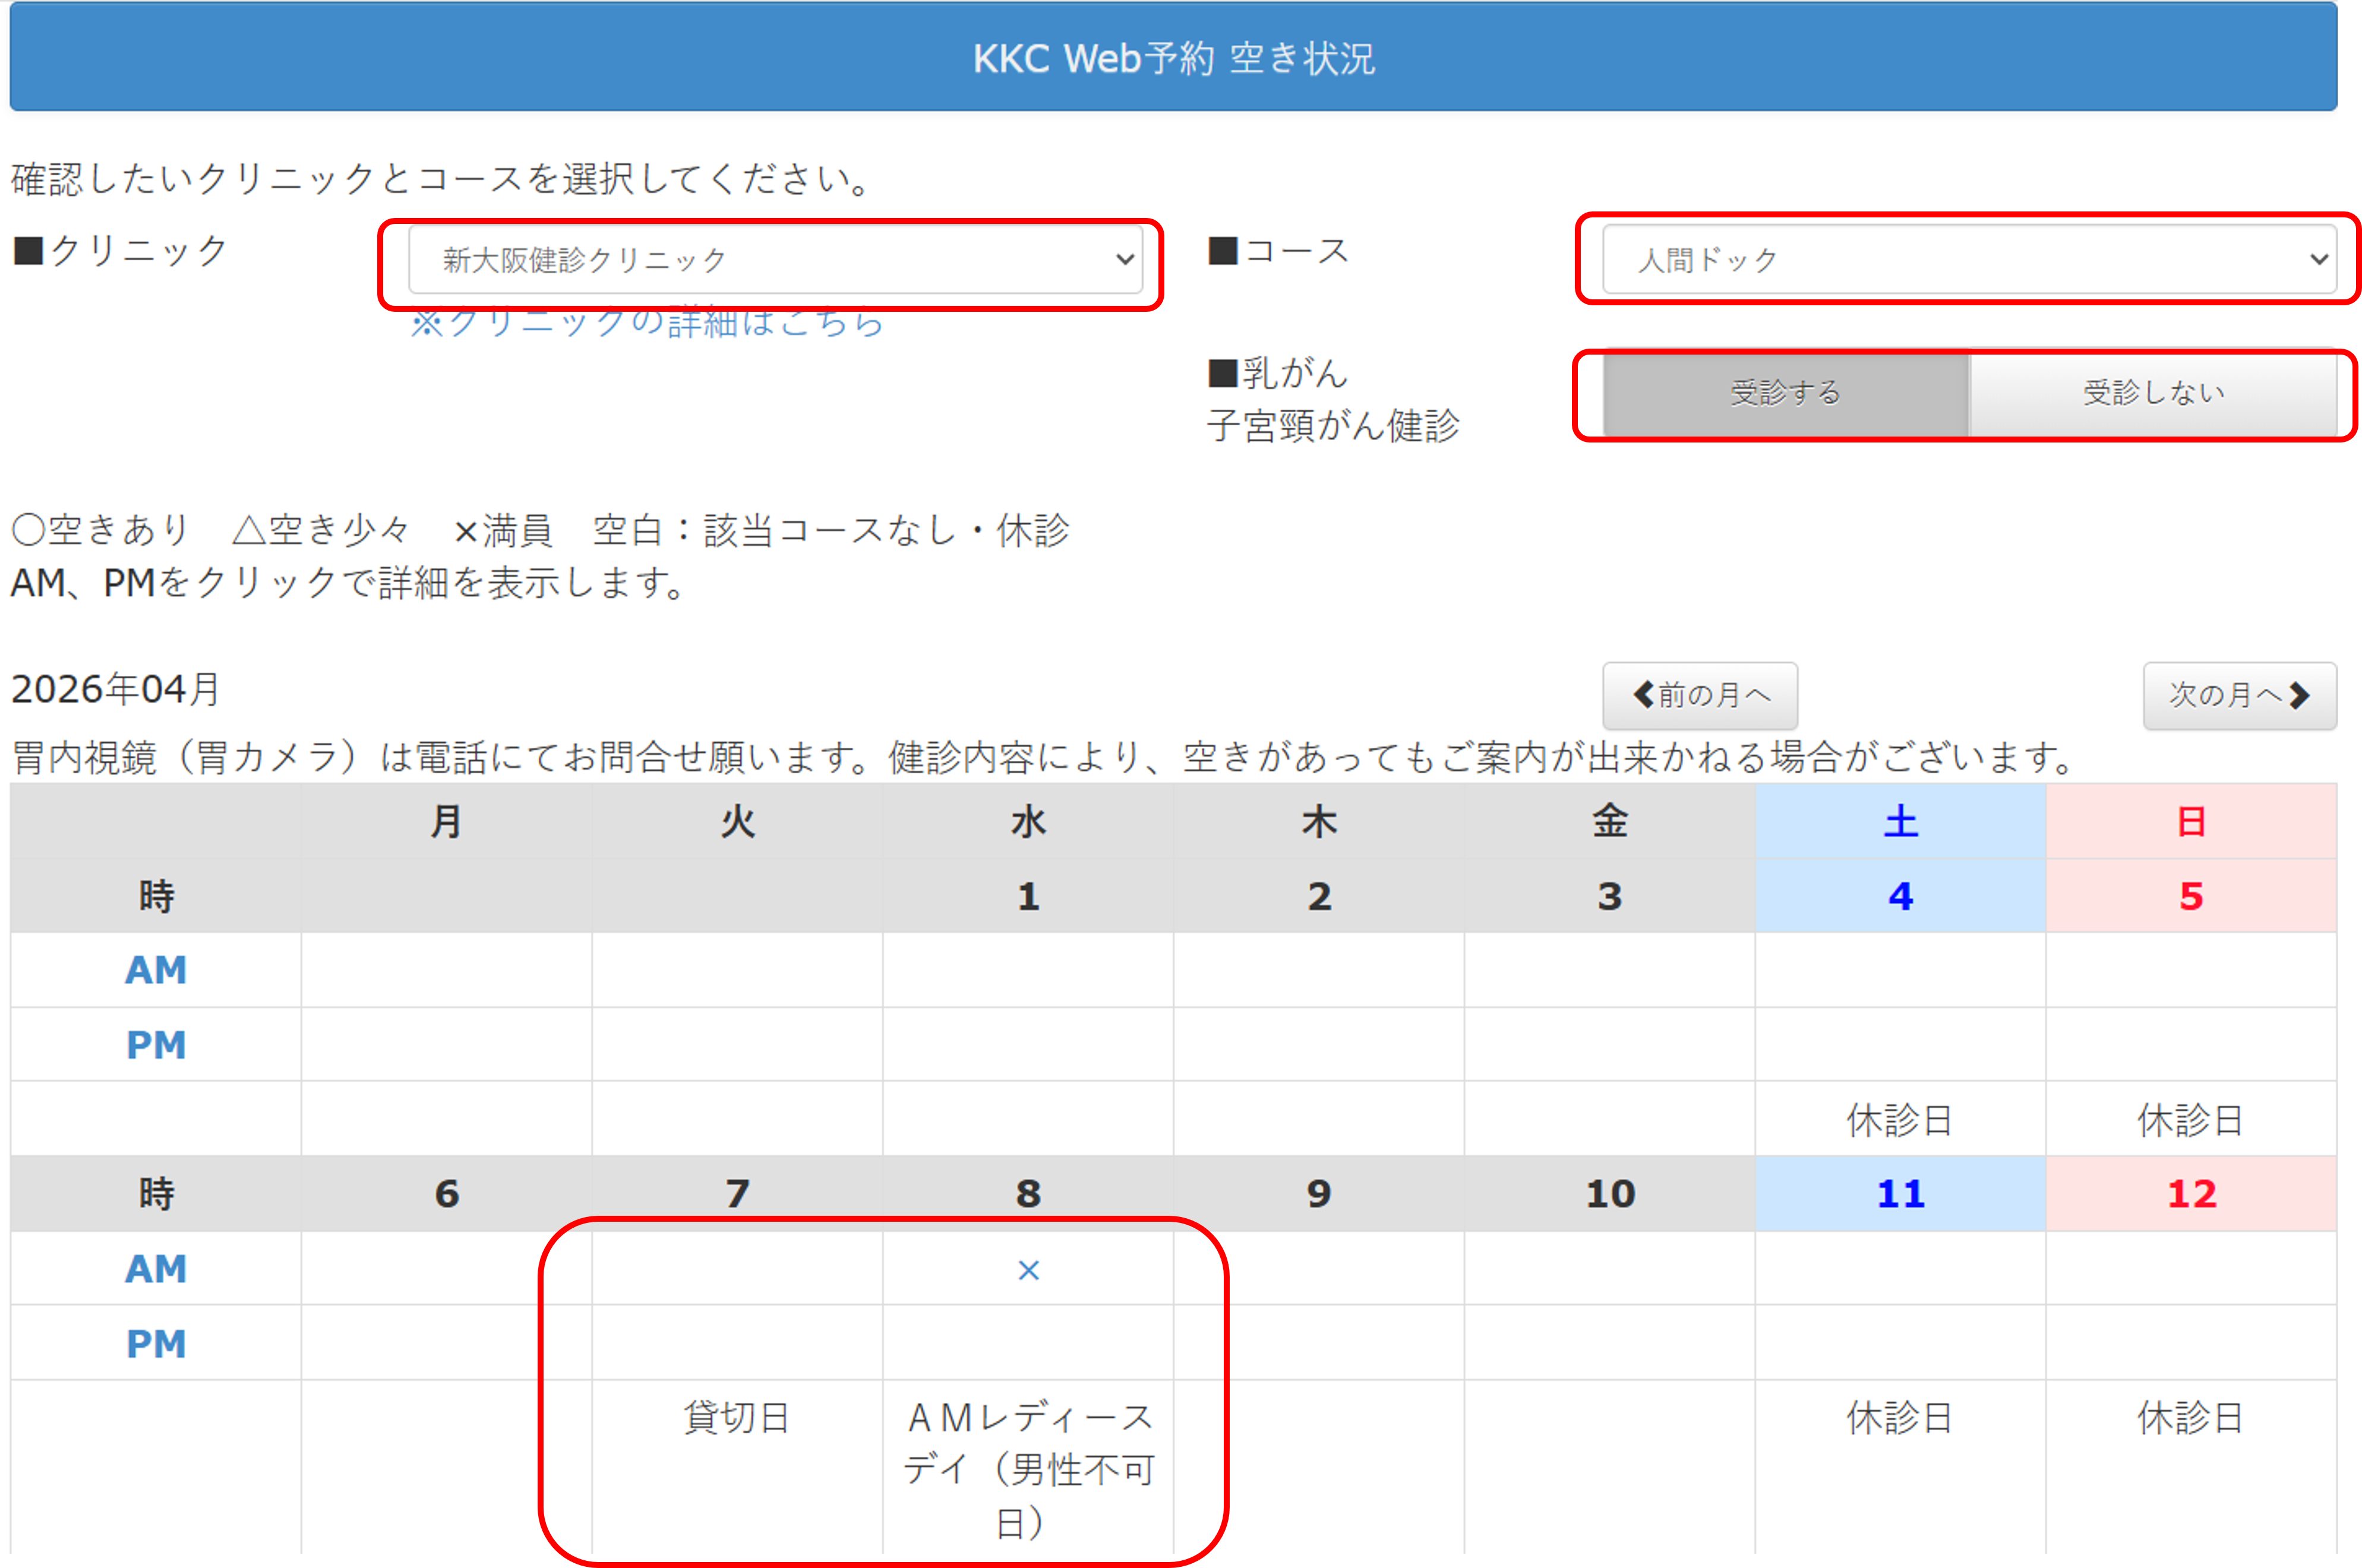Open the クリニック dropdown selector
Viewport: 2362px width, 1568px height.
click(x=774, y=260)
